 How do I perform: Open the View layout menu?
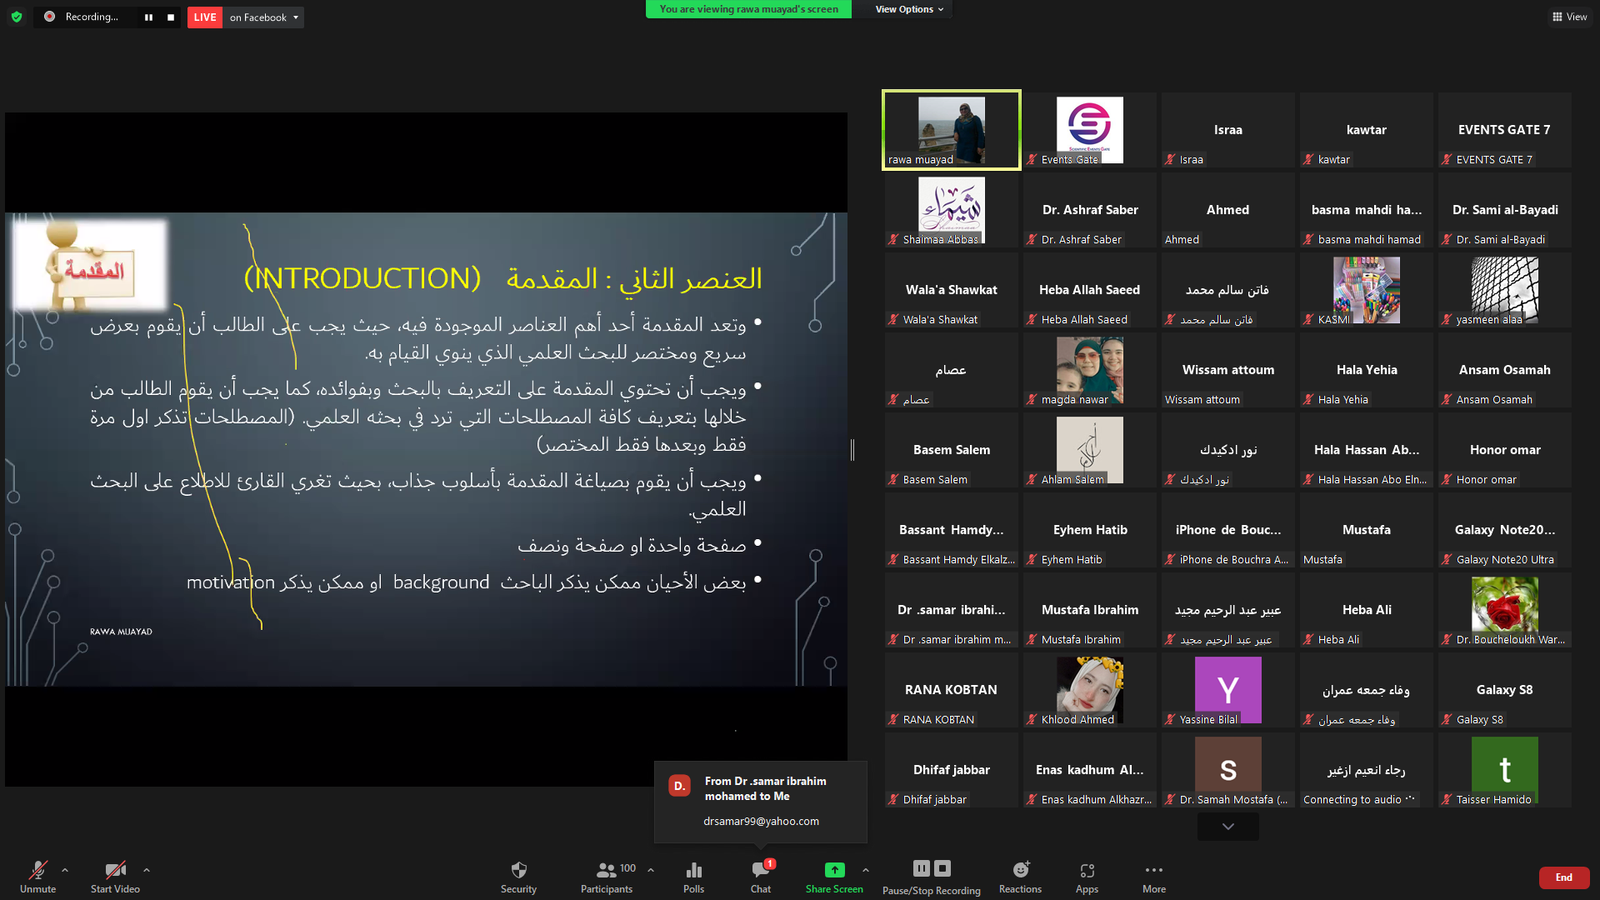click(1569, 17)
